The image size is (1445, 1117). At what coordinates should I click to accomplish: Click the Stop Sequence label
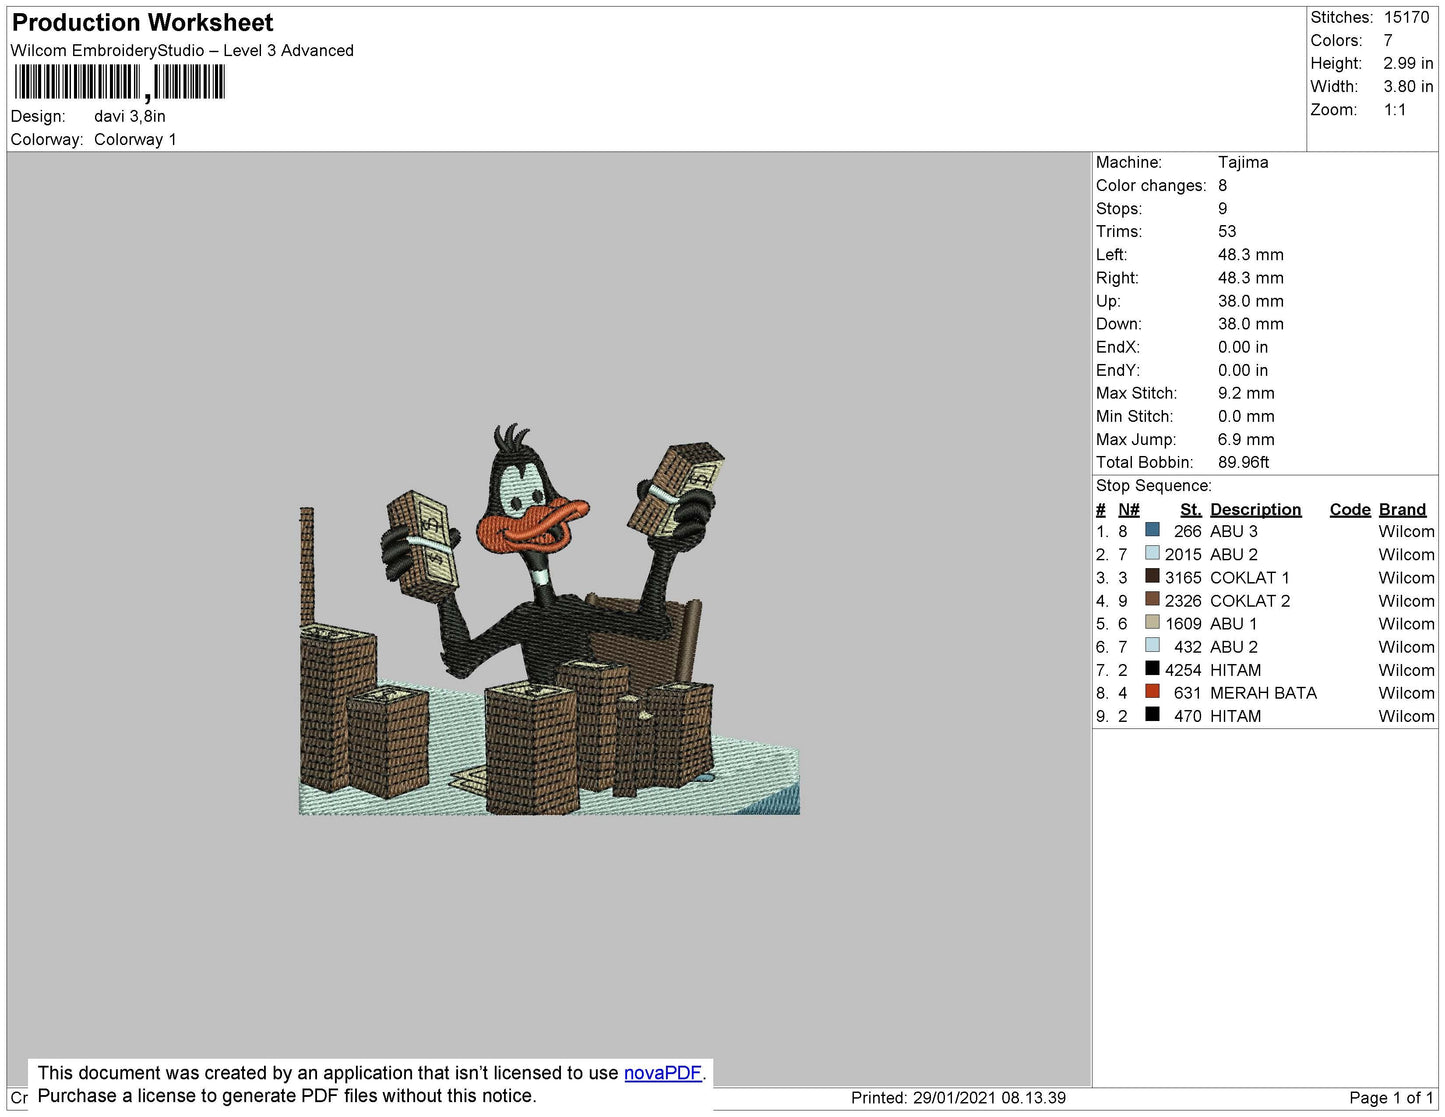[1153, 486]
